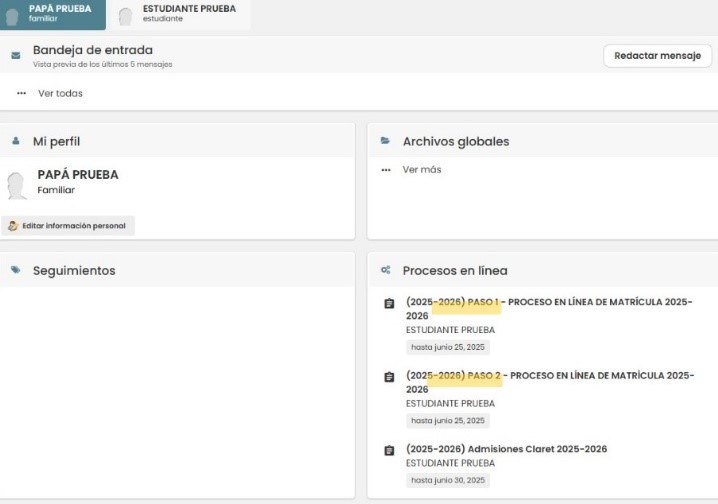This screenshot has height=504, width=718.
Task: Click the tag icon next to Seguimientos
Action: tap(16, 270)
